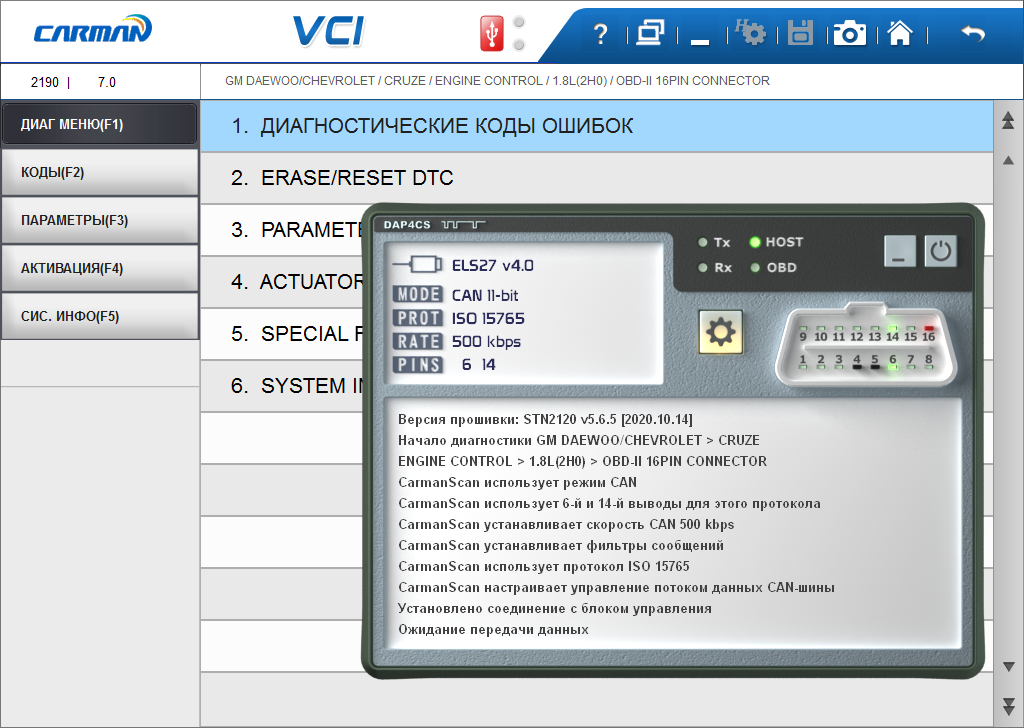Click the minimize bar icon in toolbar
1024x728 pixels.
click(x=700, y=42)
